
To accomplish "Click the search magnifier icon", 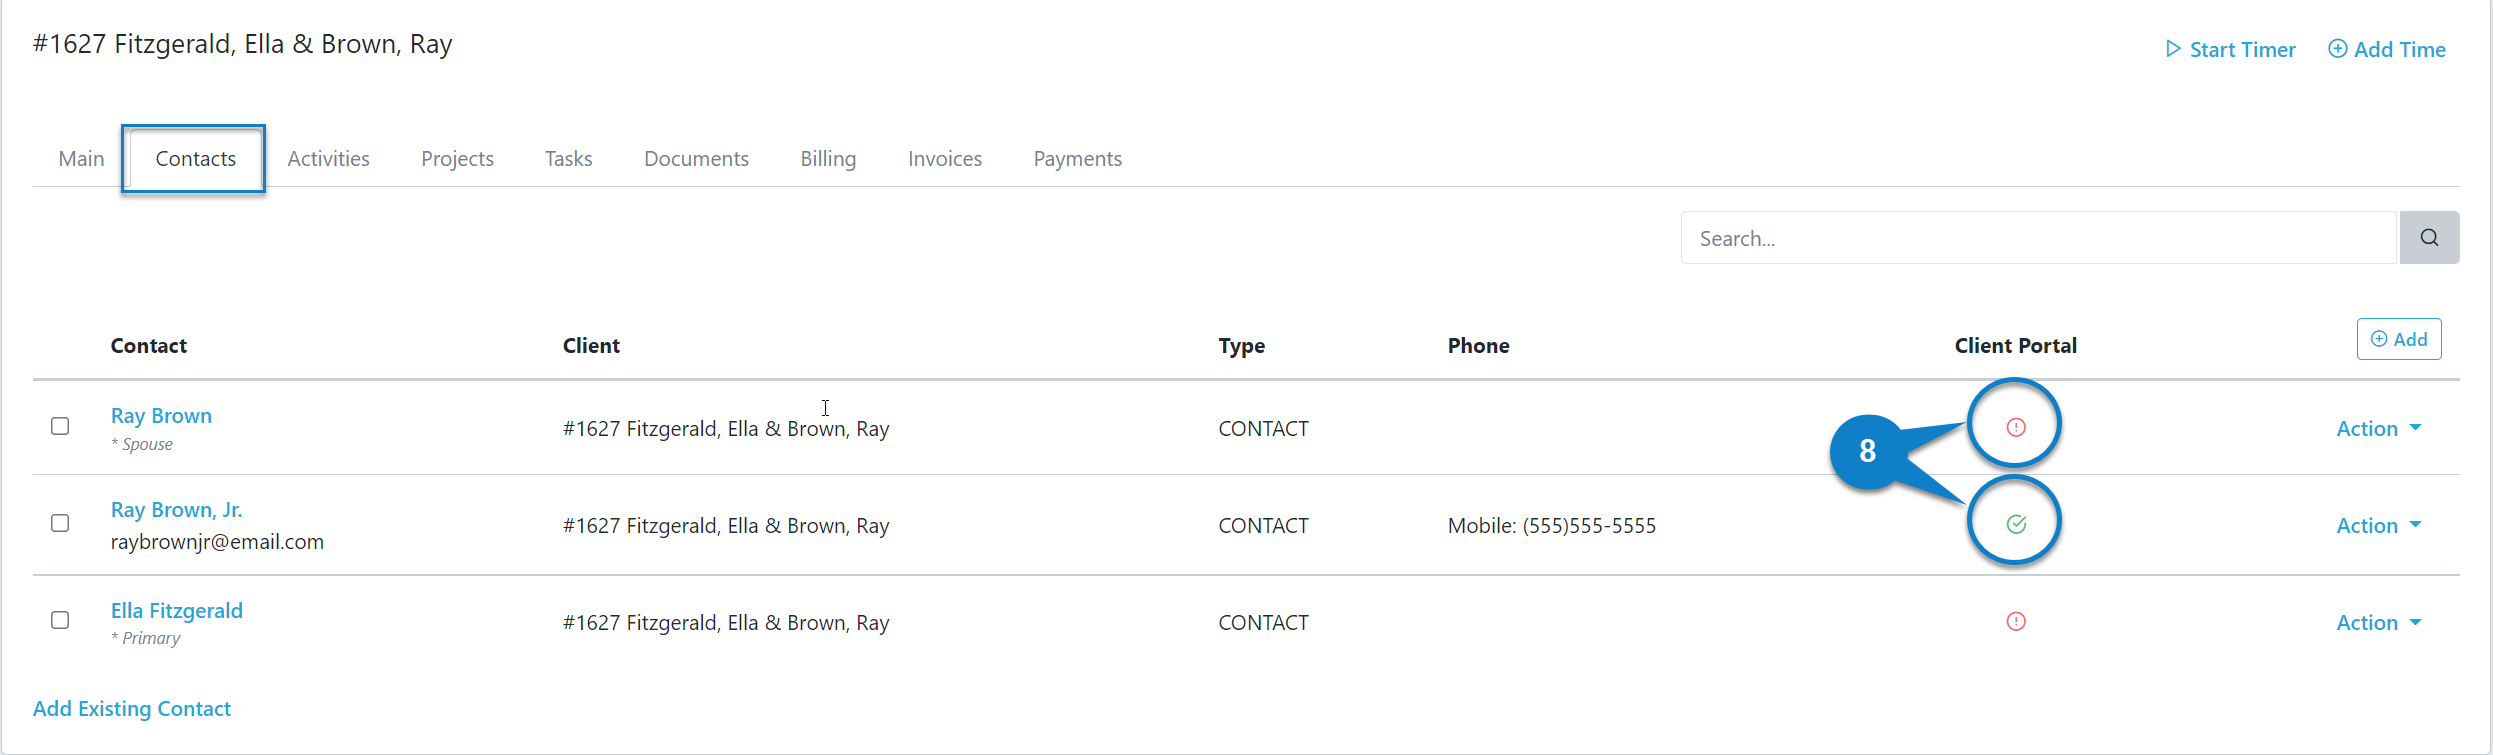I will coord(2428,237).
